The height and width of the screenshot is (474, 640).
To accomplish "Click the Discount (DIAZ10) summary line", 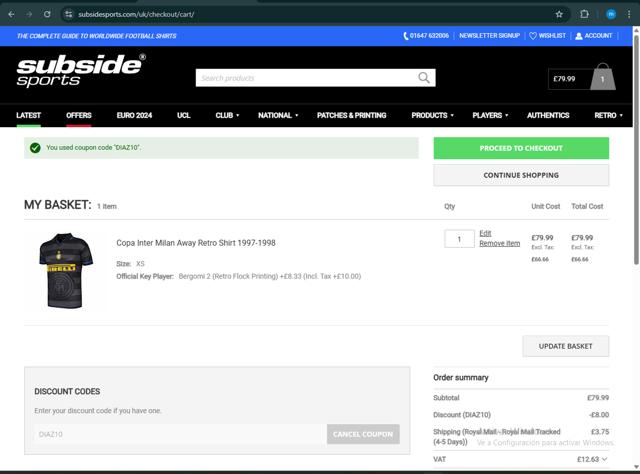I will tap(521, 415).
